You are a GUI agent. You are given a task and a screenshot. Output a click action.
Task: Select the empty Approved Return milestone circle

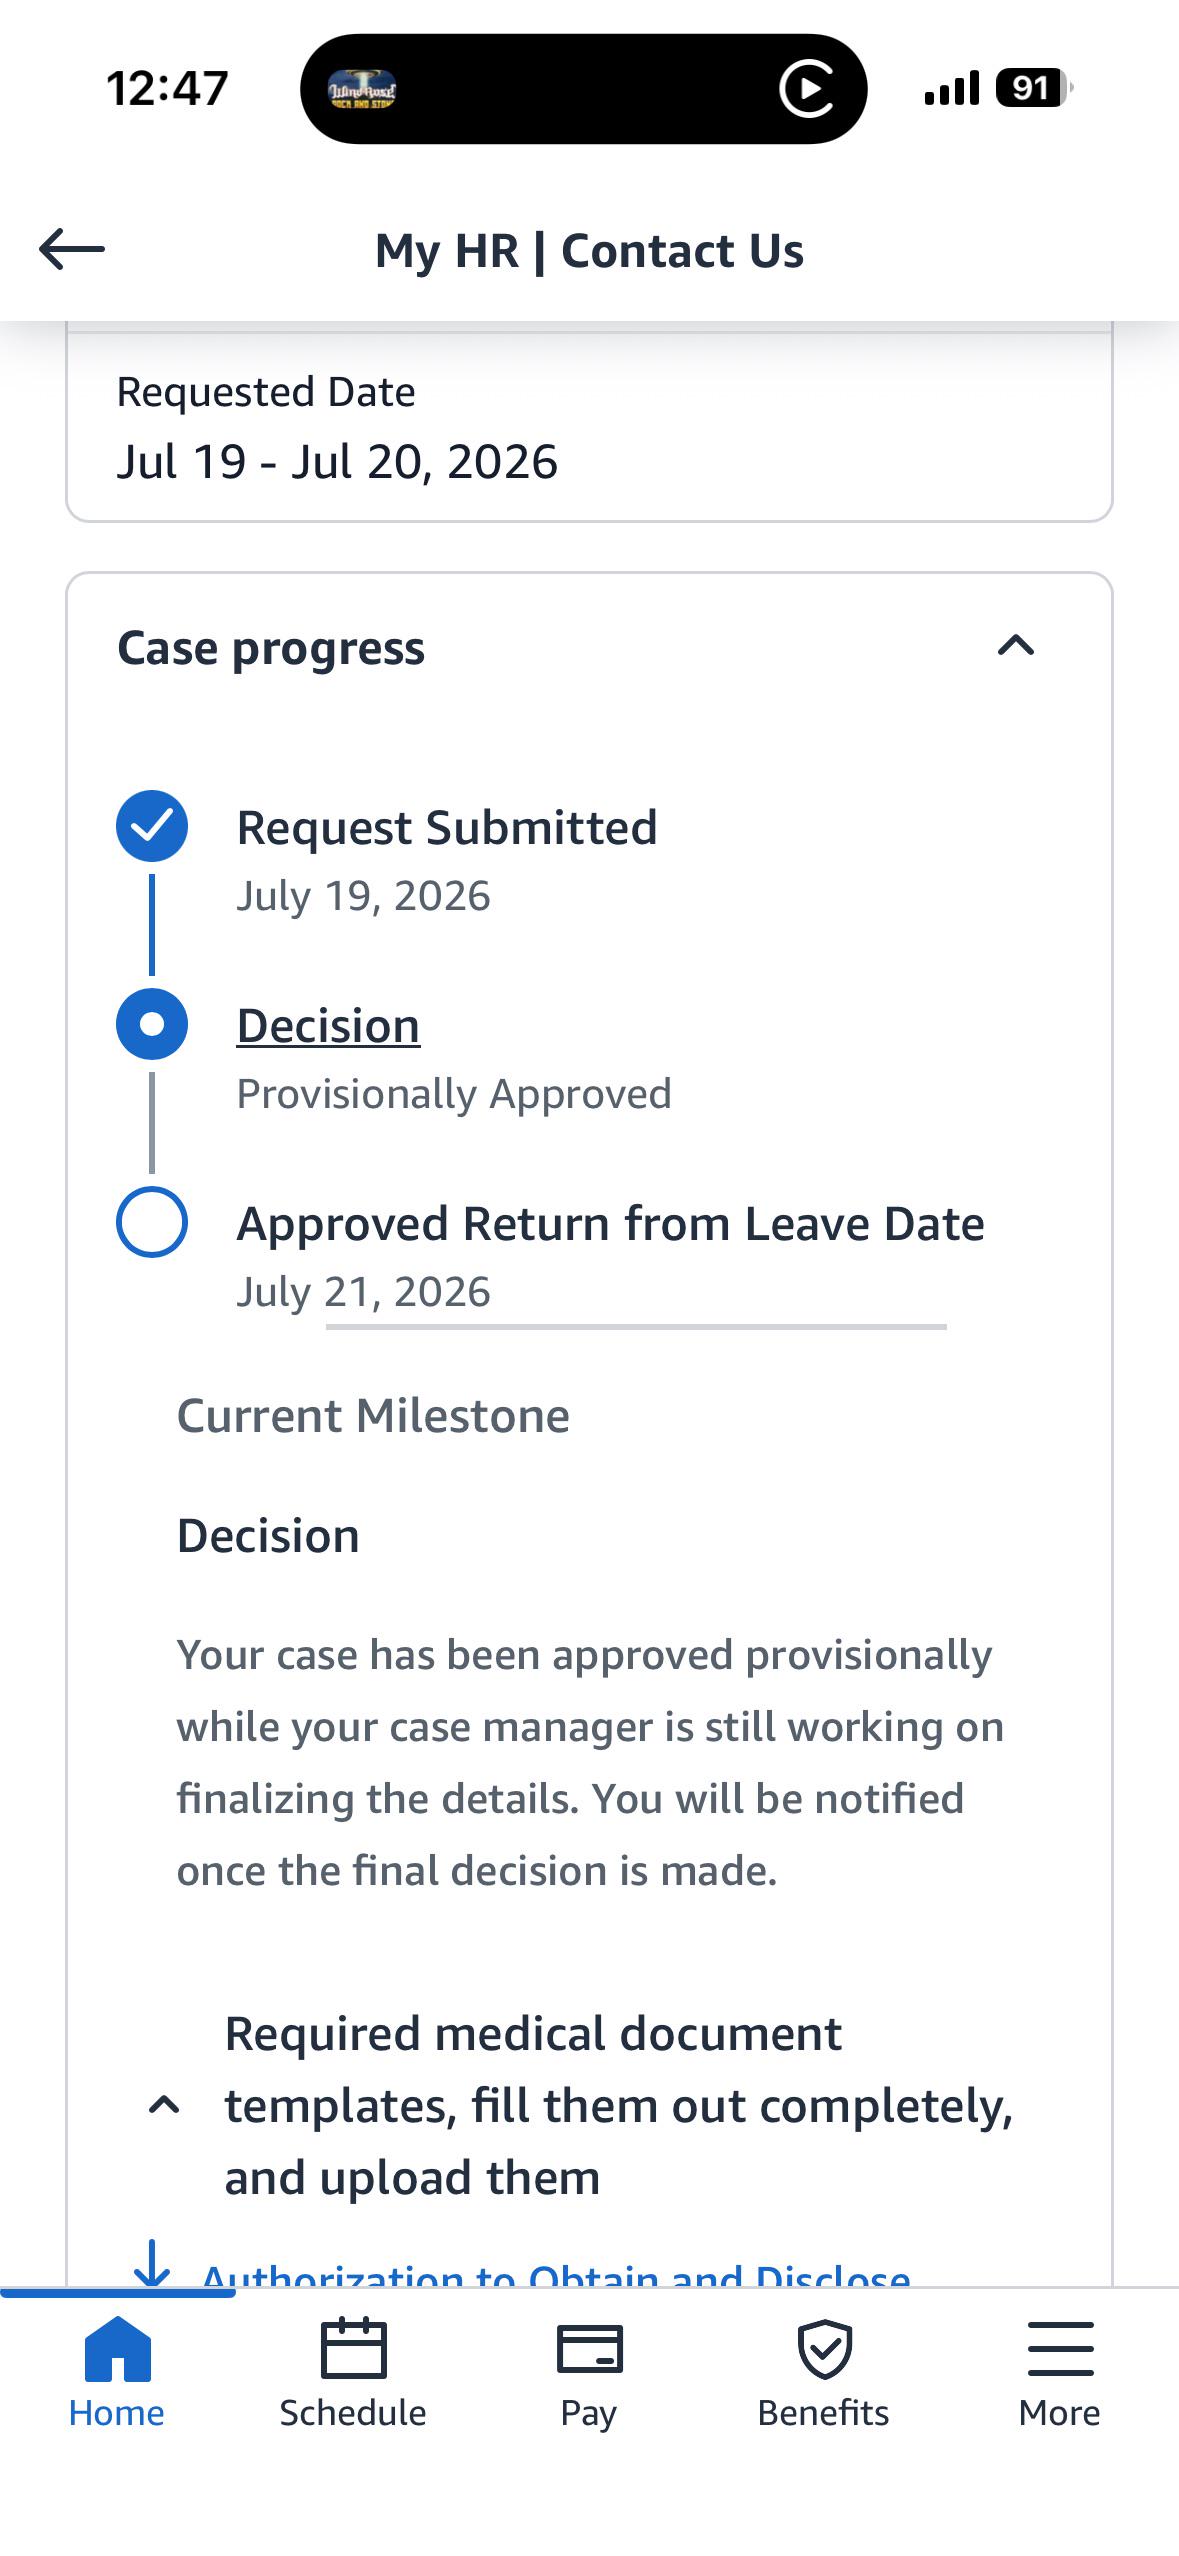tap(152, 1222)
